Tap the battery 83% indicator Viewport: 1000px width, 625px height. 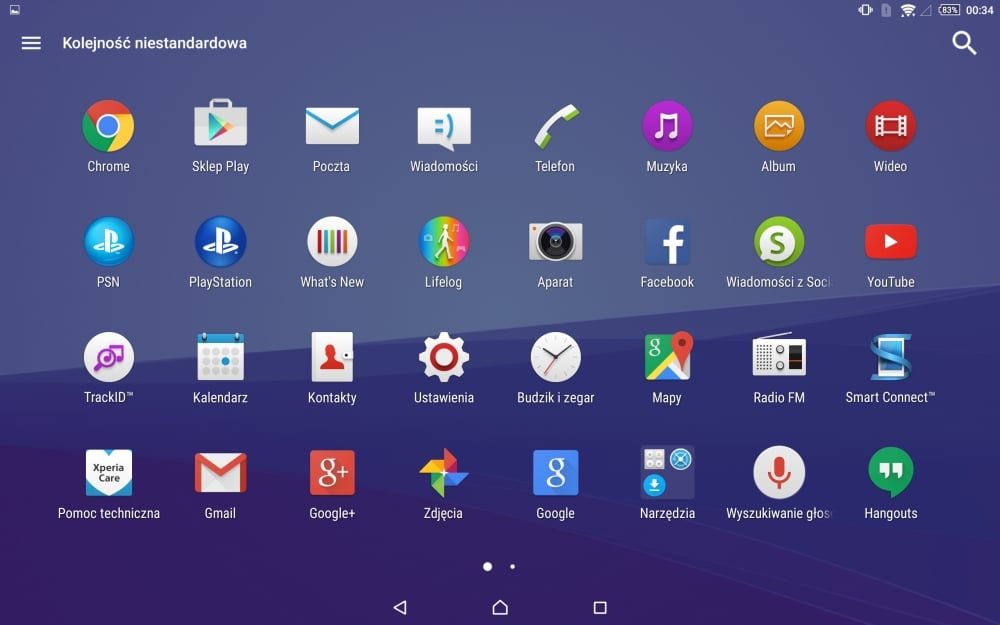point(949,10)
